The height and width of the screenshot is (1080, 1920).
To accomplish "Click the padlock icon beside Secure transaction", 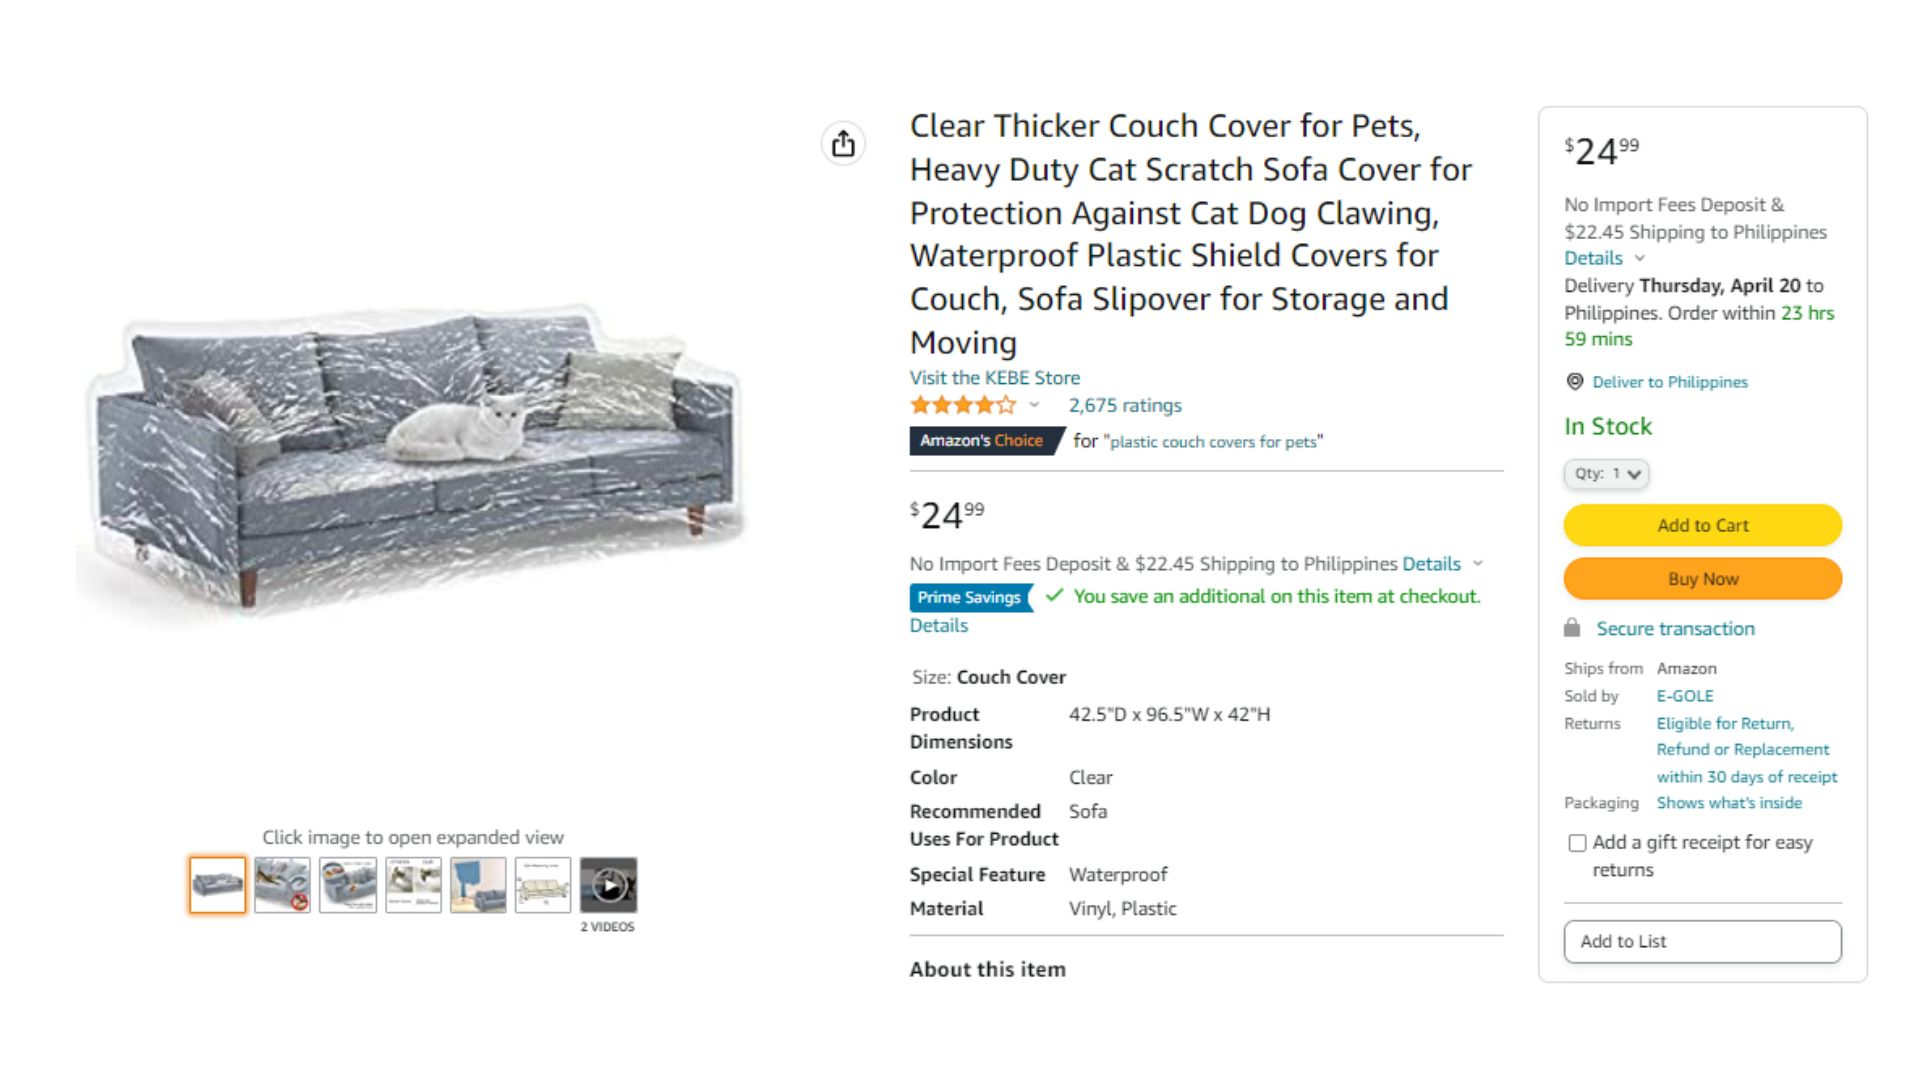I will (x=1572, y=628).
